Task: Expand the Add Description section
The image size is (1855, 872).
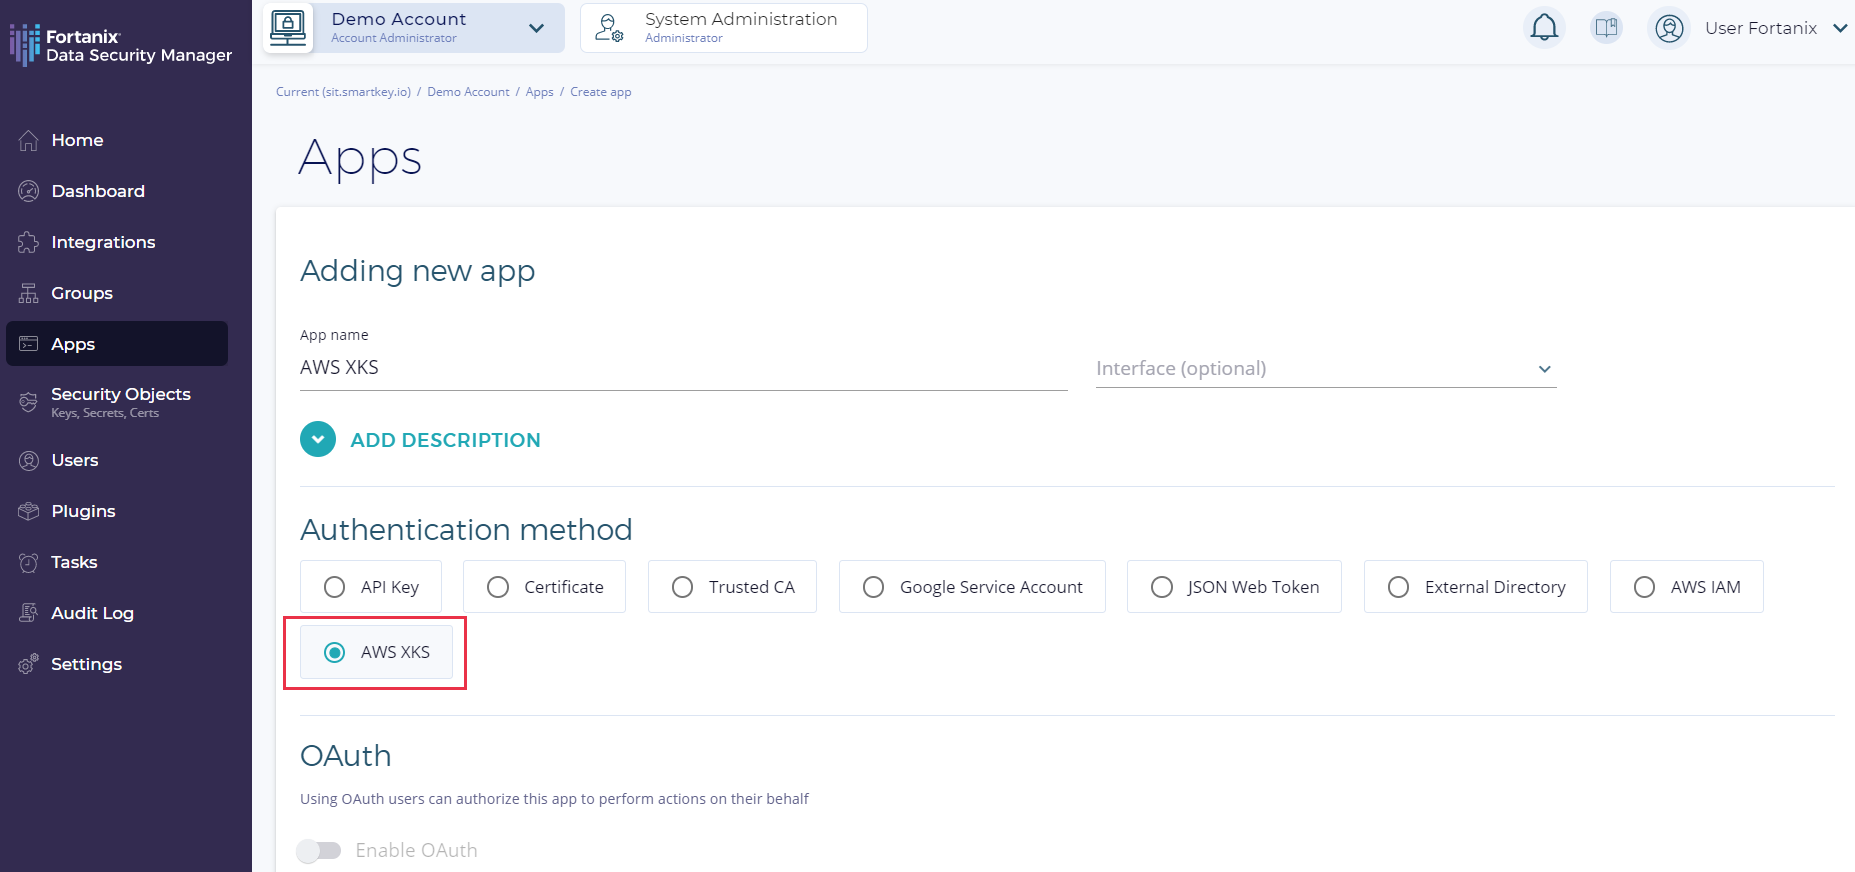Action: (318, 440)
